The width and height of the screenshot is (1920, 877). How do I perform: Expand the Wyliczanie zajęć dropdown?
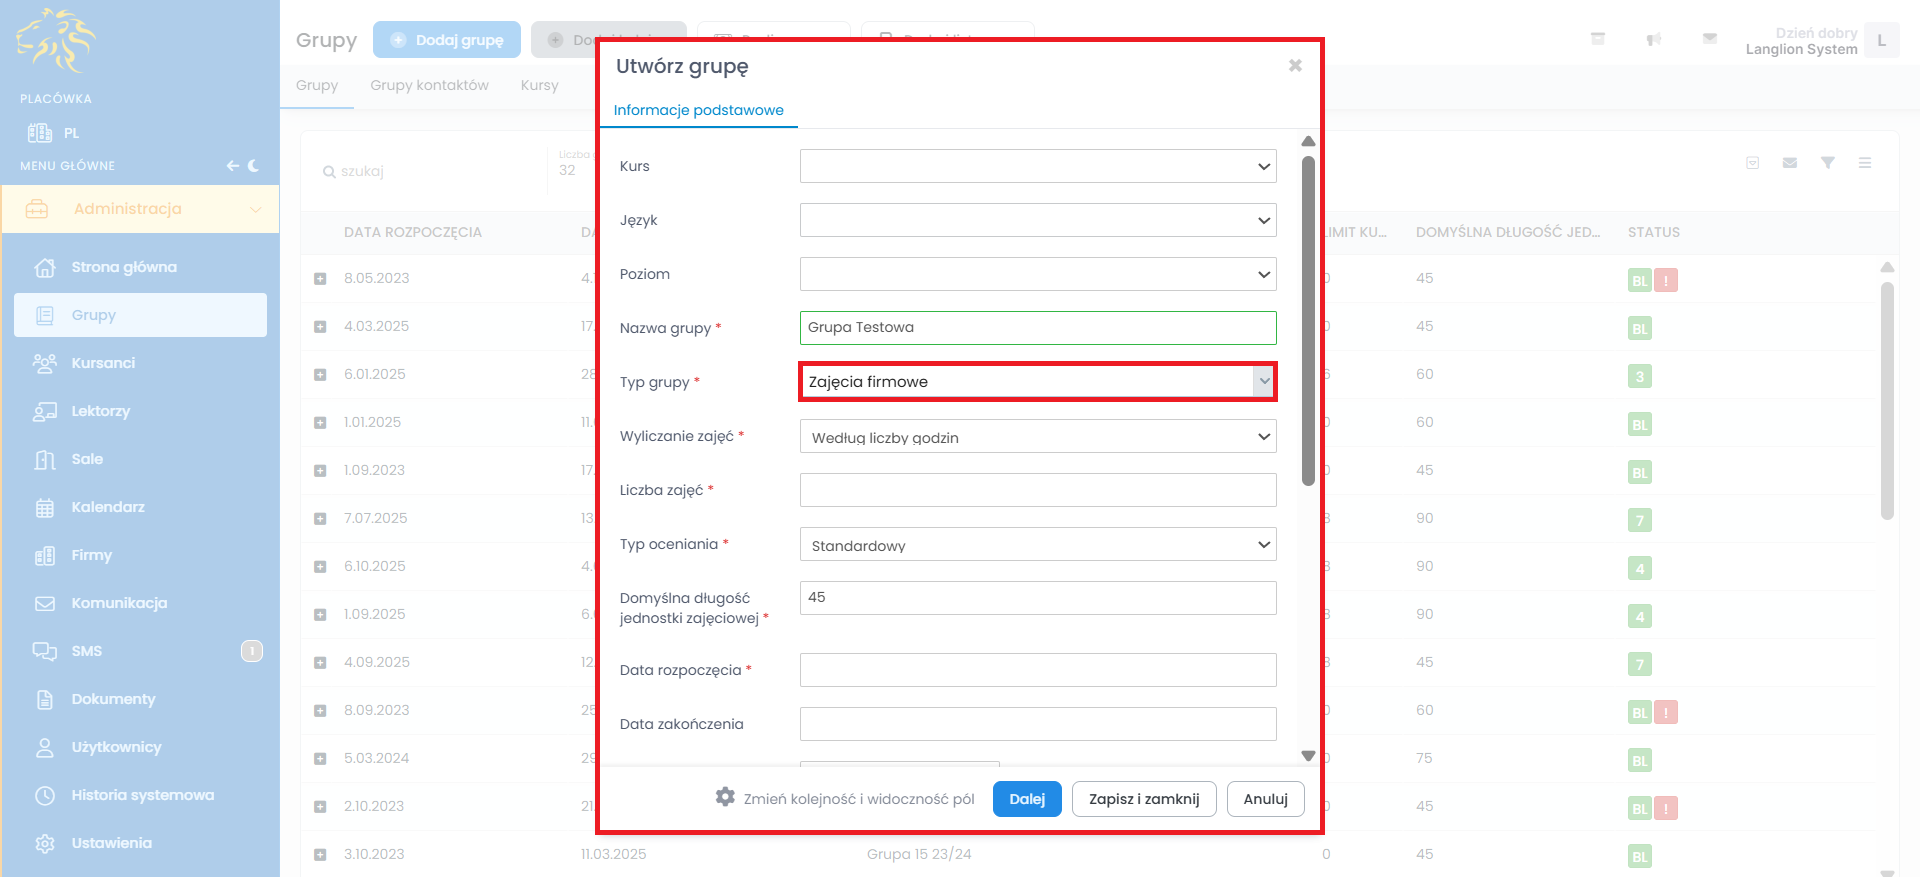[x=1037, y=436]
